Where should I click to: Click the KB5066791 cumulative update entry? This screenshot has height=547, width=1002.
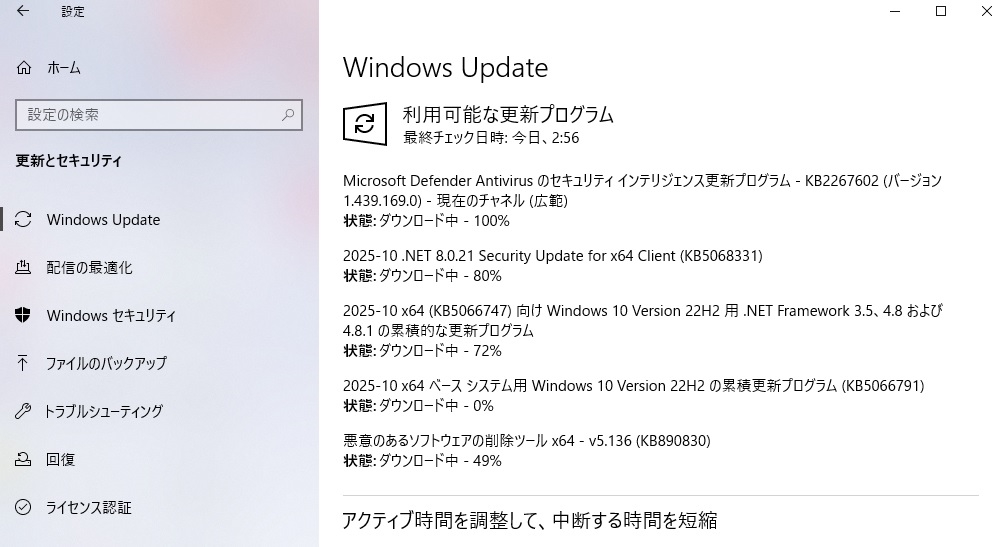pyautogui.click(x=633, y=386)
